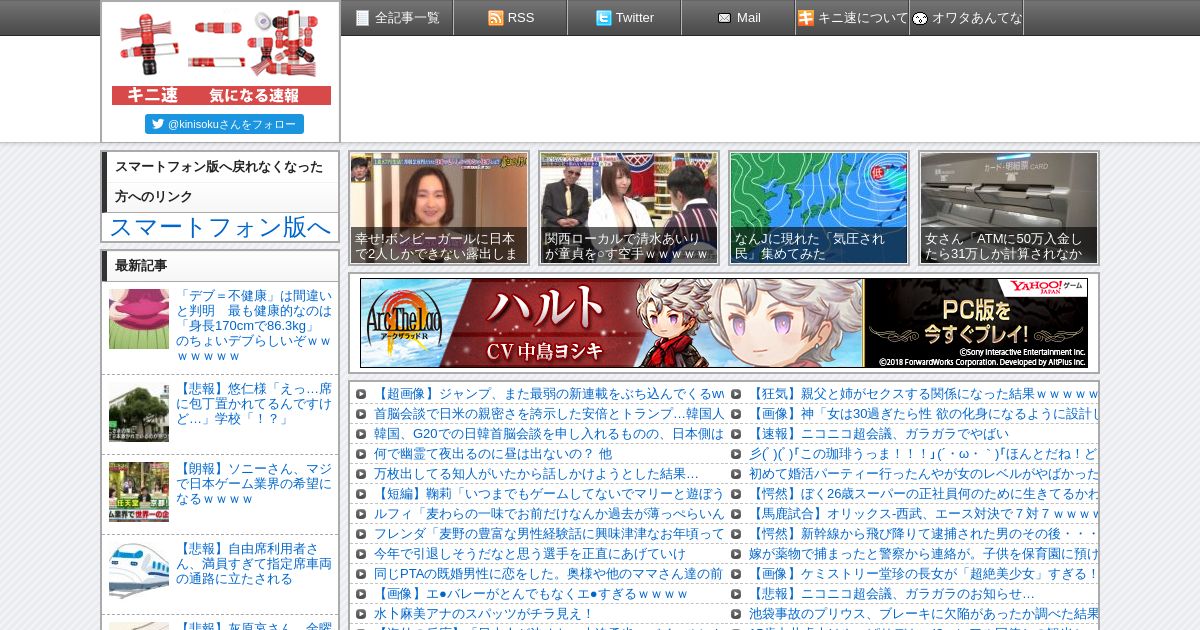Click bullet icon beside 【速報】ニコニコ超会議

735,434
